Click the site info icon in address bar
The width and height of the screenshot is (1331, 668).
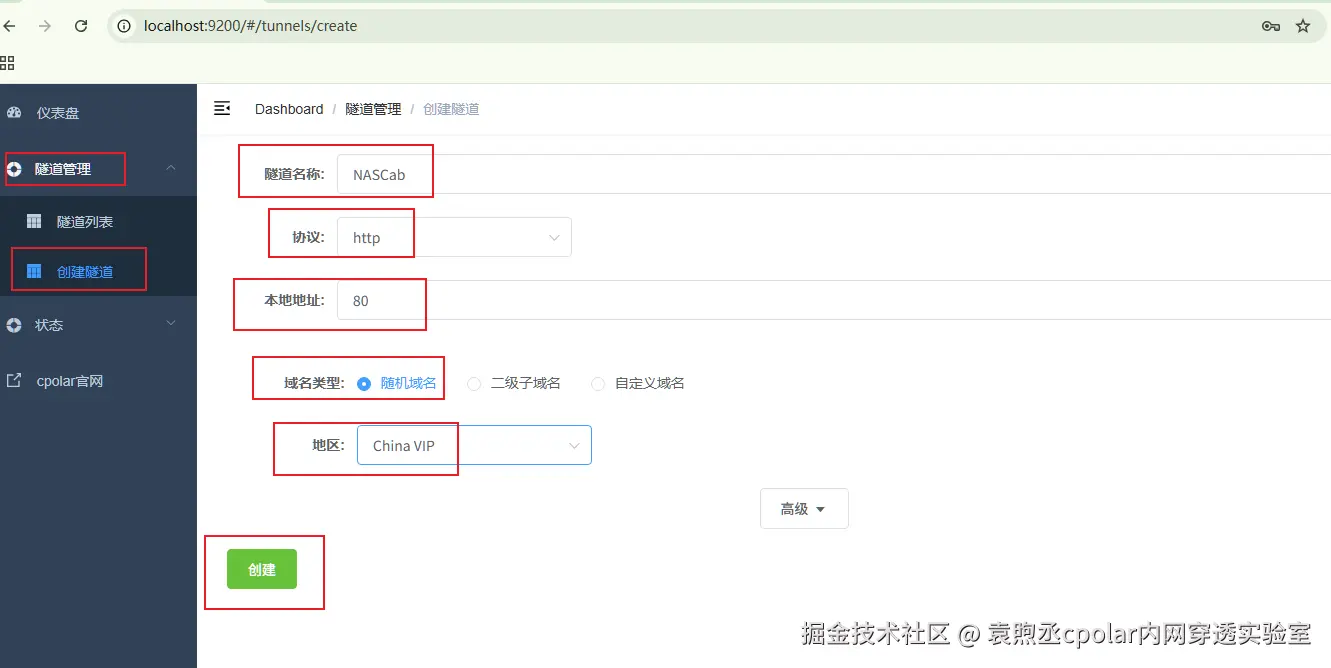[124, 26]
